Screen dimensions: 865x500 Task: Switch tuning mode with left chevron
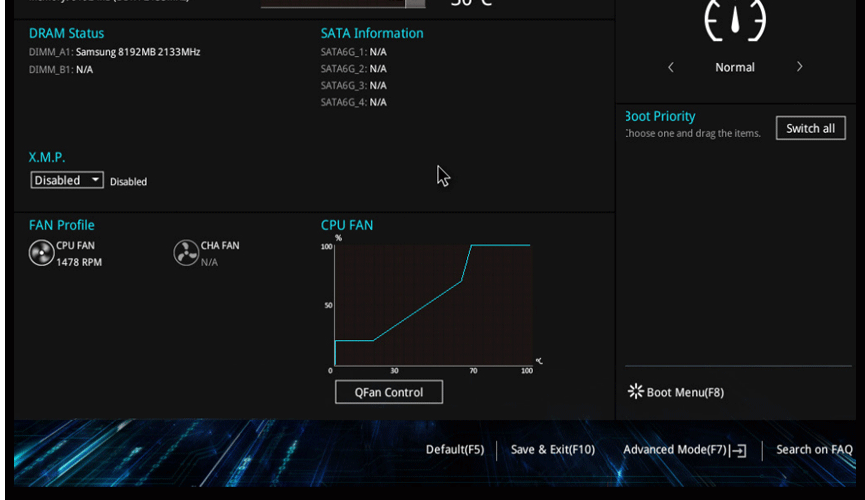[671, 67]
